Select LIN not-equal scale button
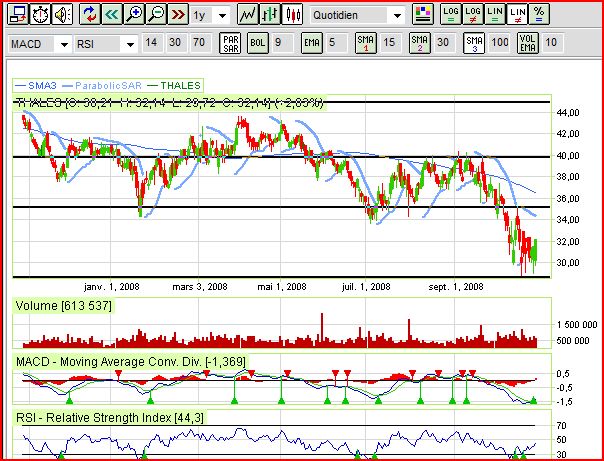The width and height of the screenshot is (604, 461). click(517, 15)
